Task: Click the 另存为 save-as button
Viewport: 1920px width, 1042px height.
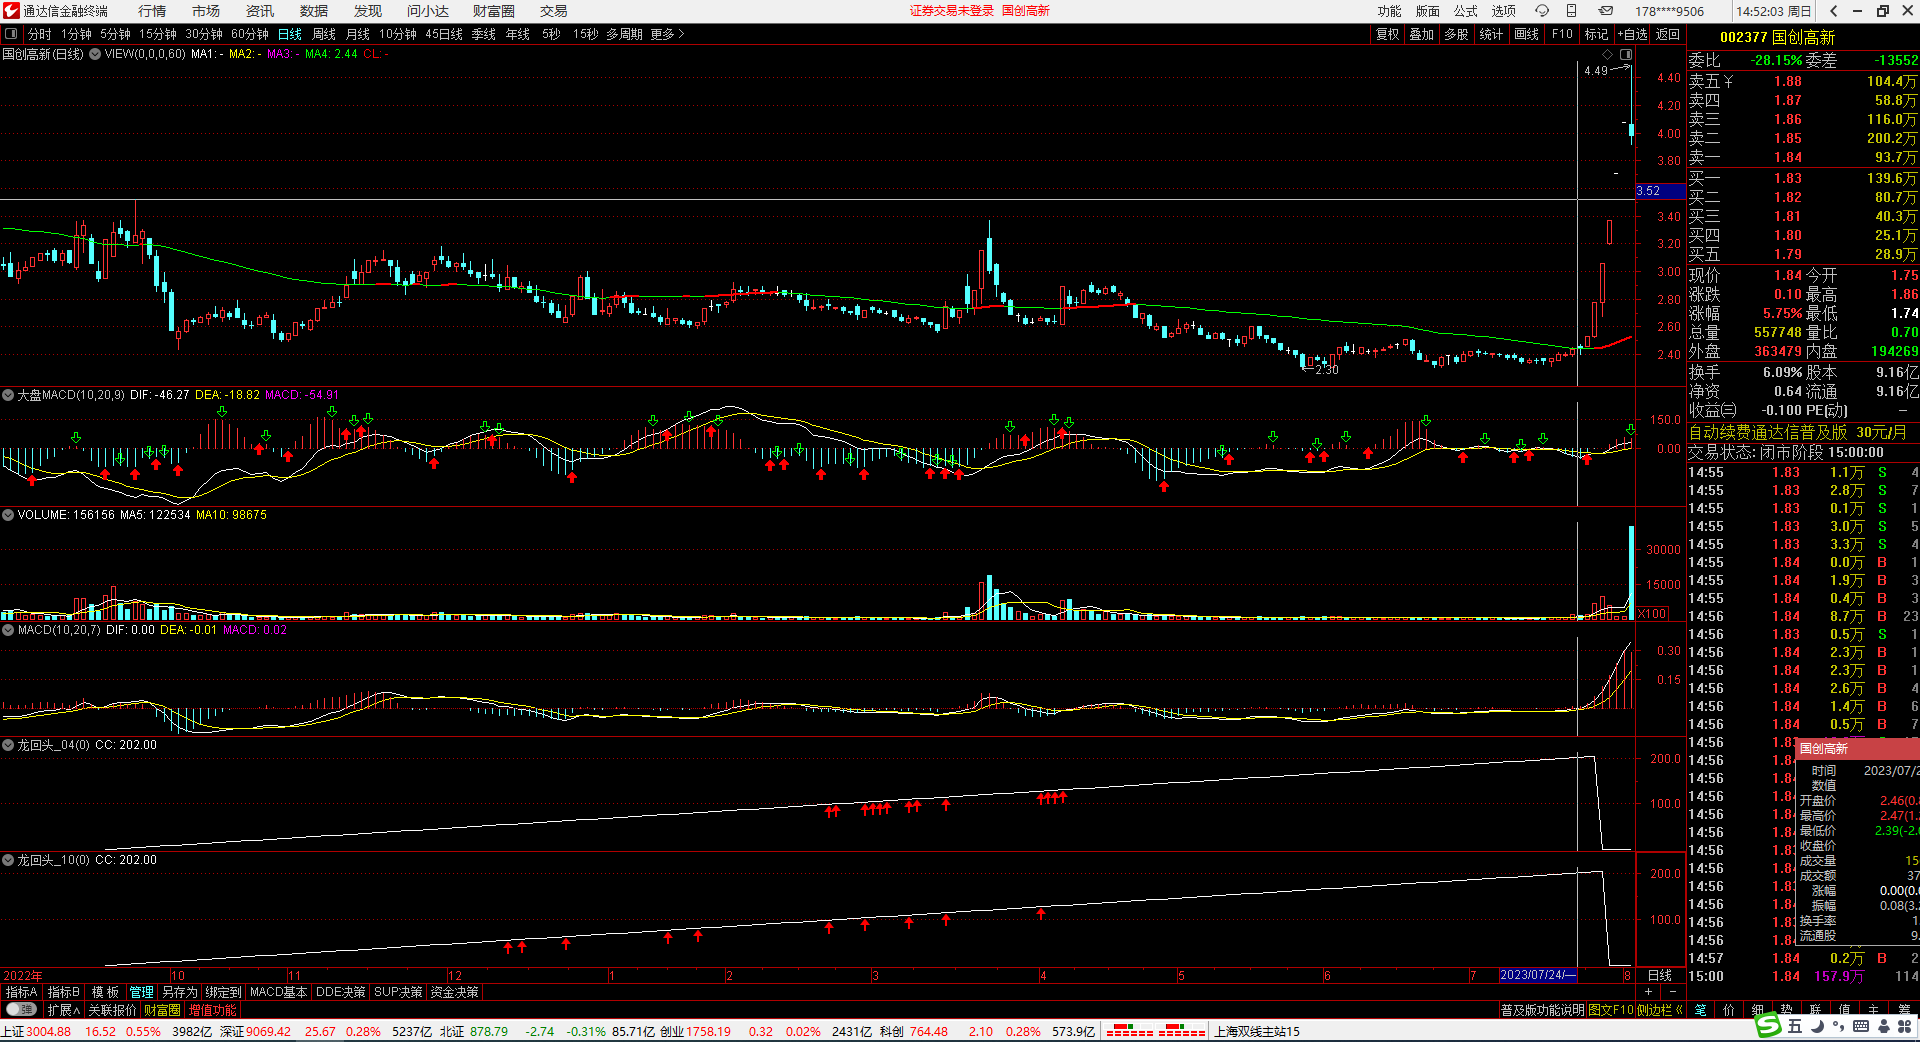Action: point(180,992)
